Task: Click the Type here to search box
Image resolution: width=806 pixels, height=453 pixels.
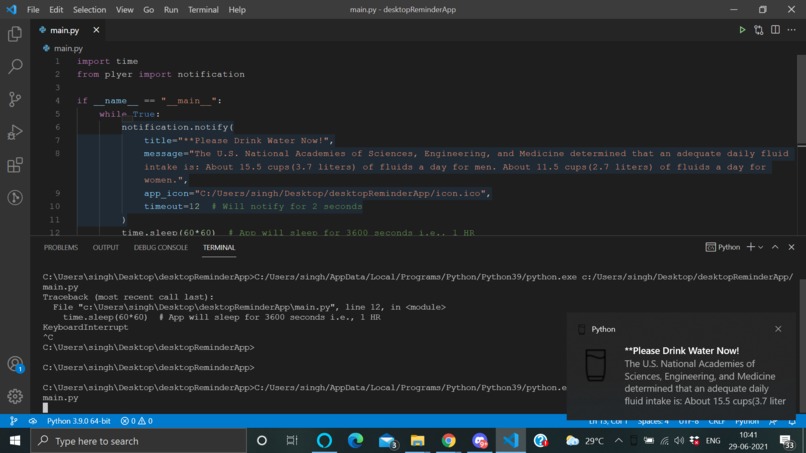Action: [x=139, y=441]
